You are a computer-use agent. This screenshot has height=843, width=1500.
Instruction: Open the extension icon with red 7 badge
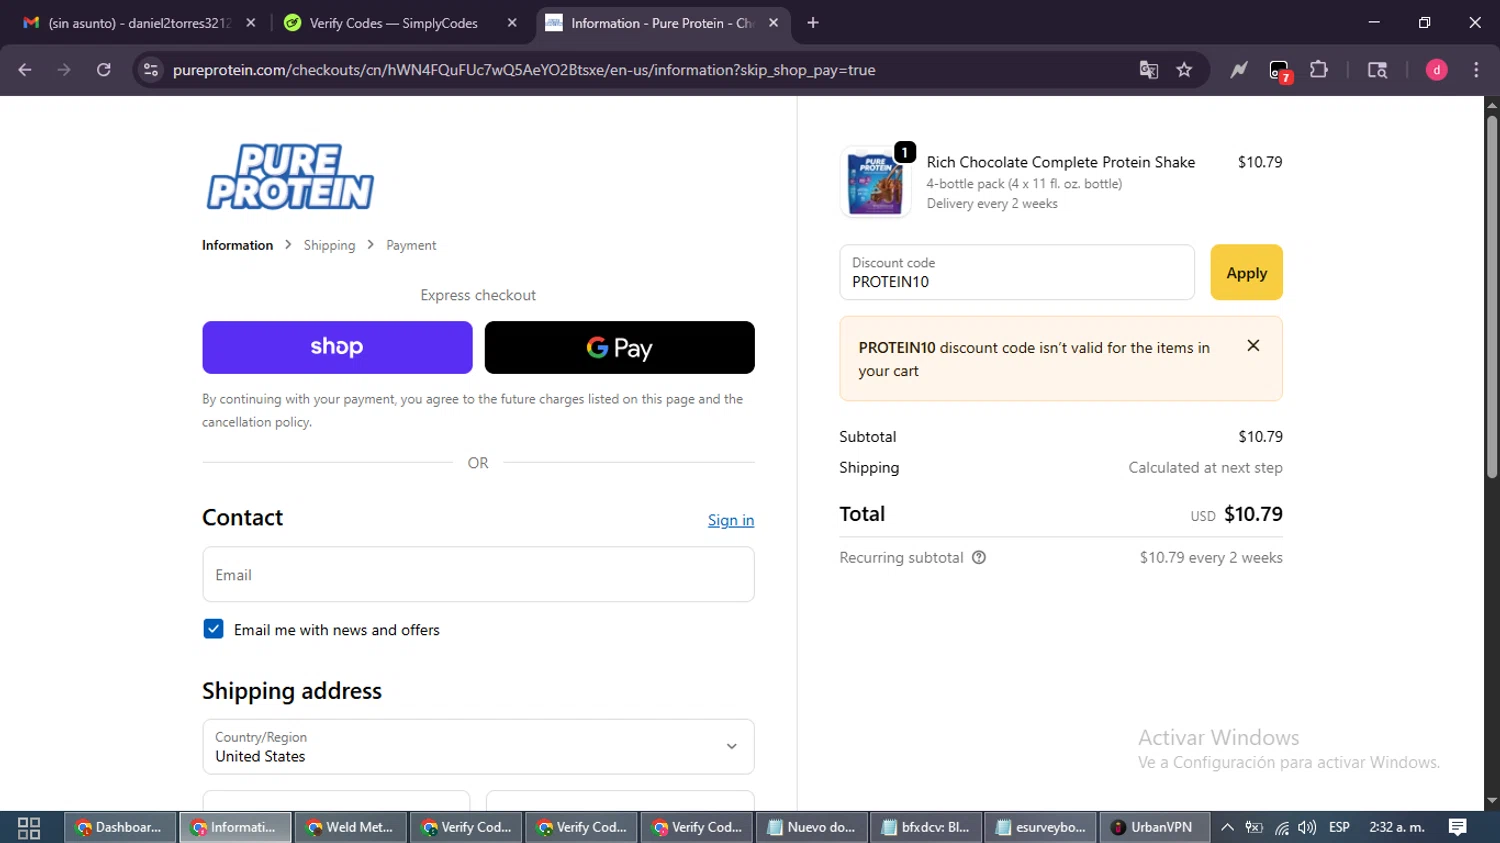[1280, 71]
